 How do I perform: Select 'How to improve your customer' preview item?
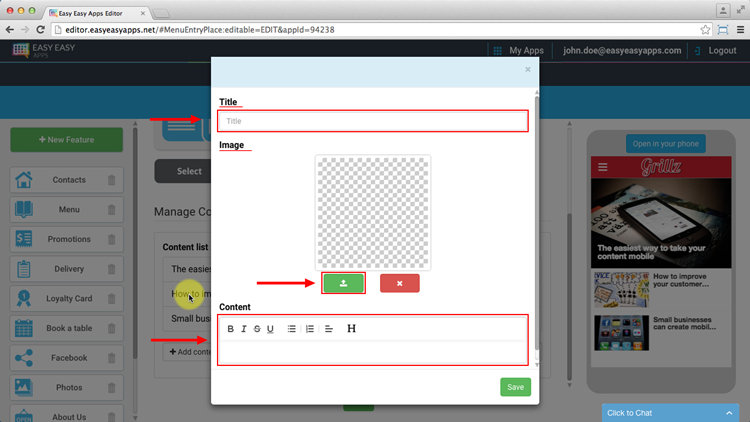661,289
